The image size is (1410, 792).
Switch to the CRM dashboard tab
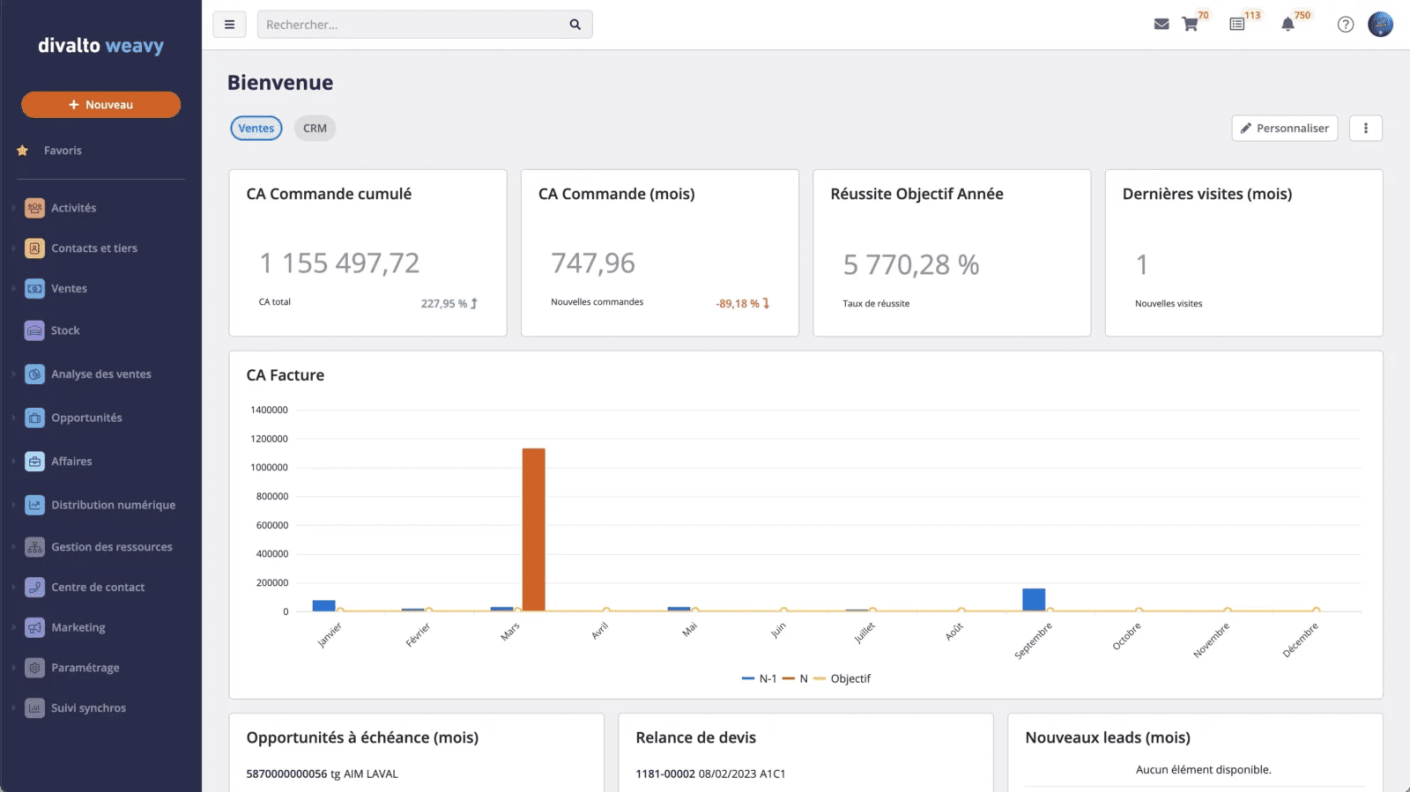tap(315, 128)
